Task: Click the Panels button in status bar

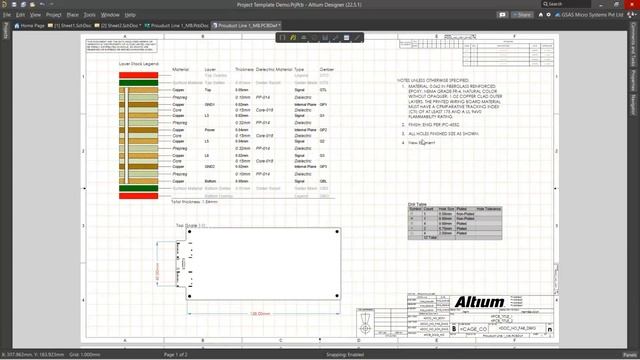Action: point(629,355)
